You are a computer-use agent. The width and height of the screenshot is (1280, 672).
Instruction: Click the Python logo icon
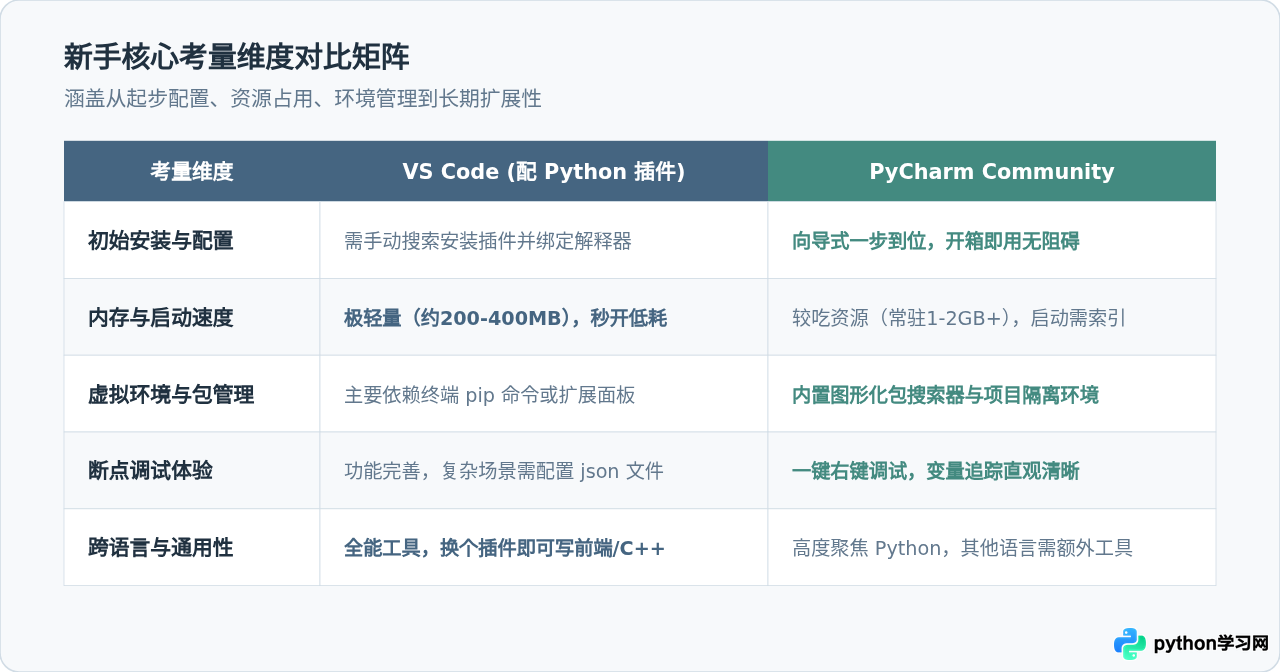[x=1130, y=644]
